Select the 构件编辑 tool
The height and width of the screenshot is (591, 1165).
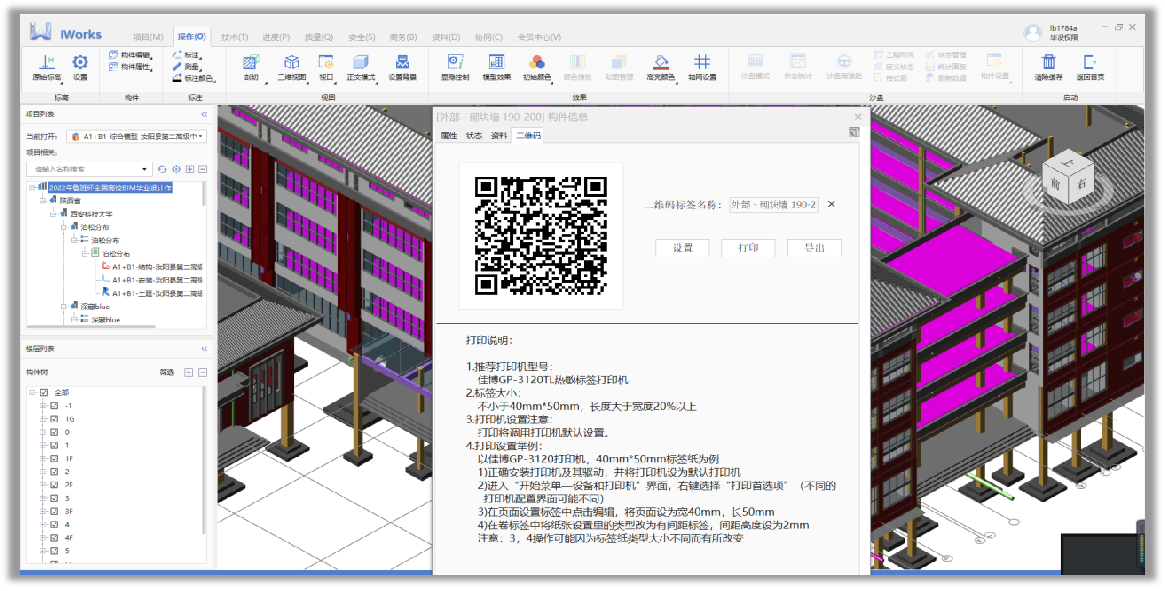(x=131, y=55)
